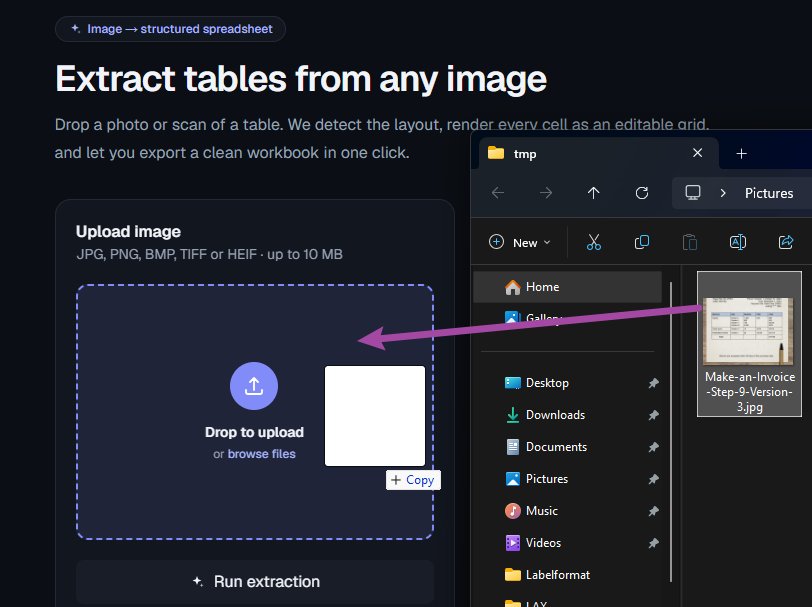The height and width of the screenshot is (607, 812).
Task: Refresh the File Explorer folder view
Action: [x=642, y=193]
